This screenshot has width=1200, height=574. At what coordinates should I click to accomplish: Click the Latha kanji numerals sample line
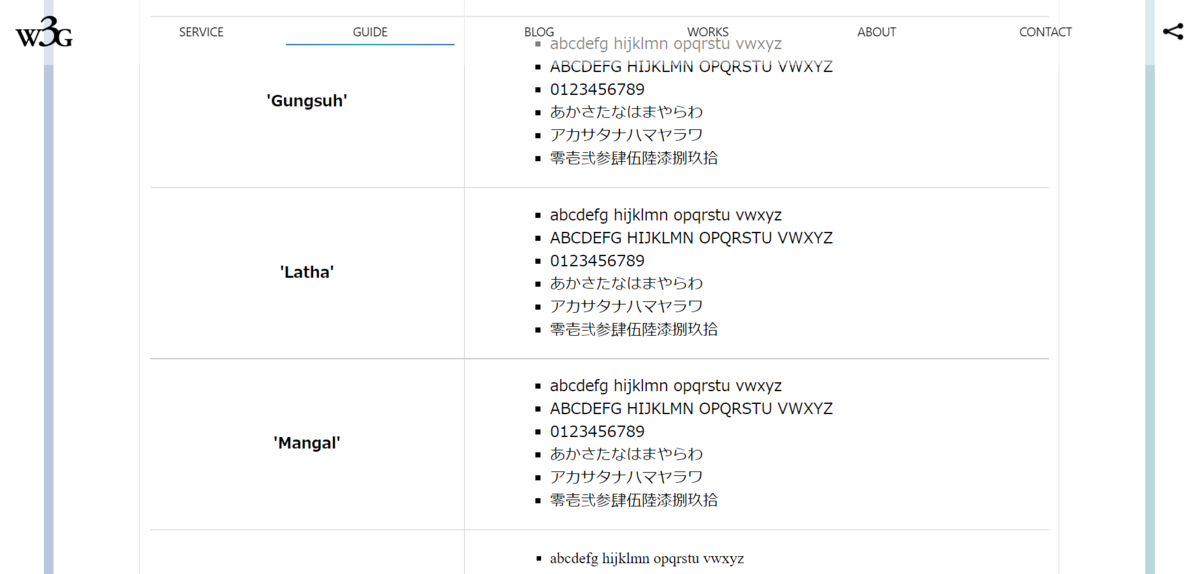coord(634,329)
